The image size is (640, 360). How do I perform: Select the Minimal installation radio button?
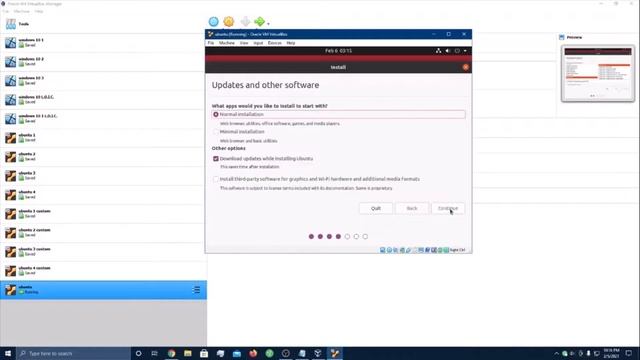click(x=216, y=132)
